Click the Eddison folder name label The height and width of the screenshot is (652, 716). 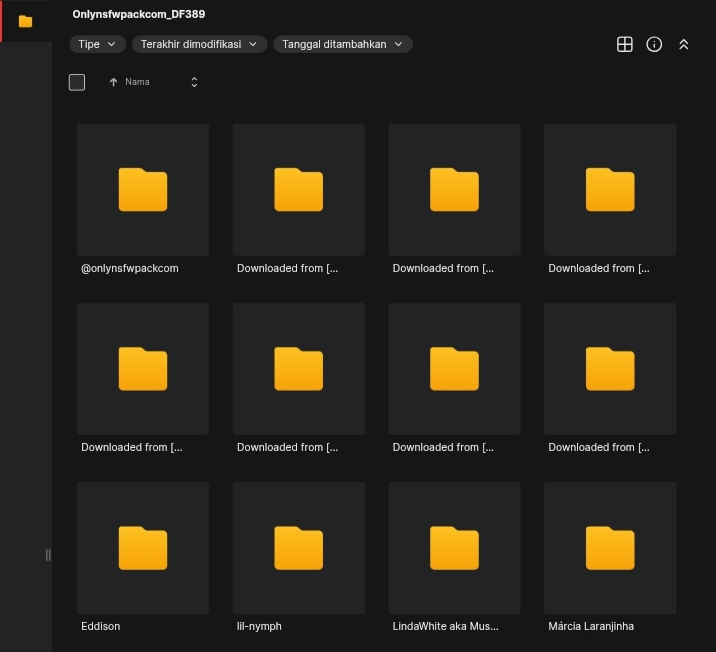point(101,626)
